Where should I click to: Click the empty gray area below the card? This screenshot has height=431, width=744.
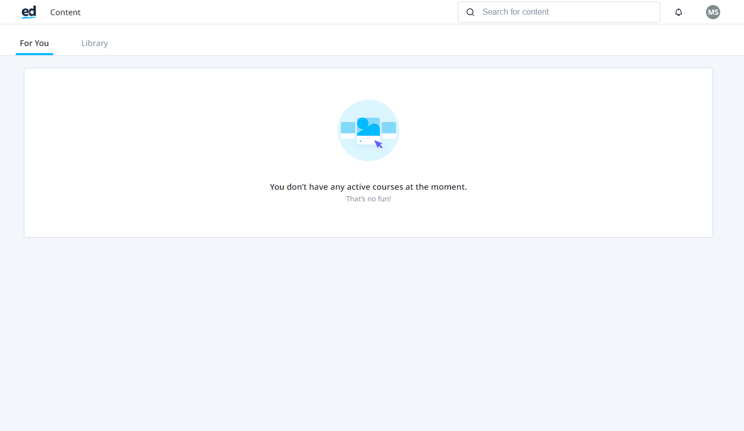pos(368,330)
